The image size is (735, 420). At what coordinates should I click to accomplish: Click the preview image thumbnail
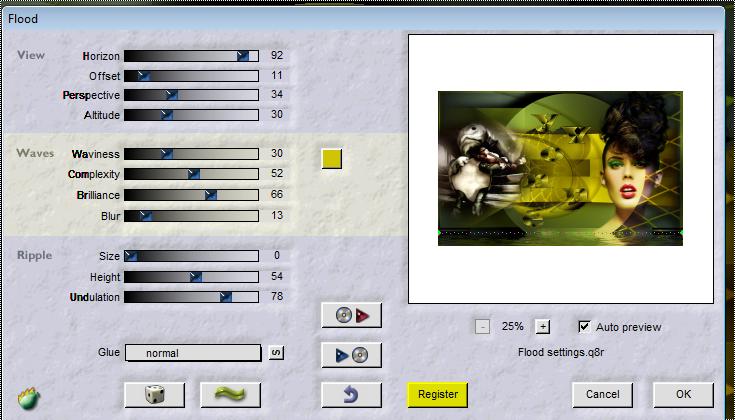(x=560, y=168)
